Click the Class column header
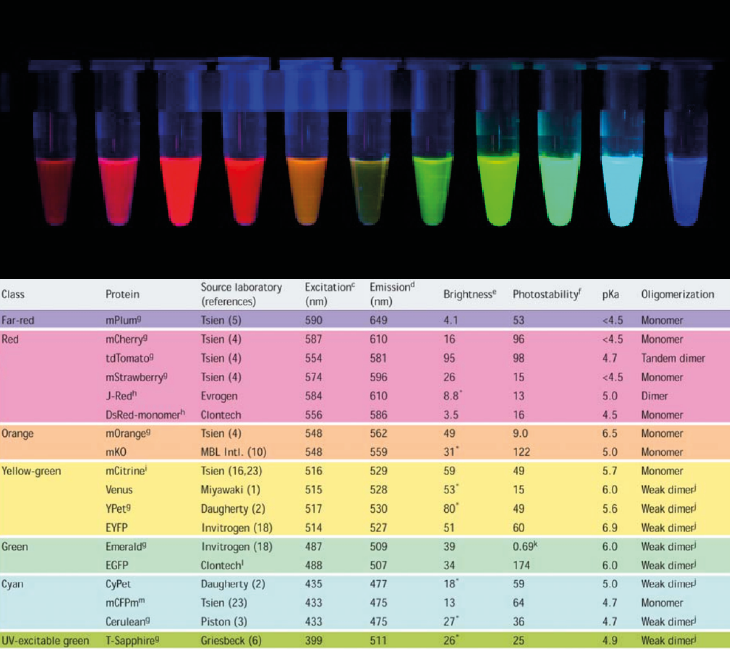The height and width of the screenshot is (649, 730). 14,295
